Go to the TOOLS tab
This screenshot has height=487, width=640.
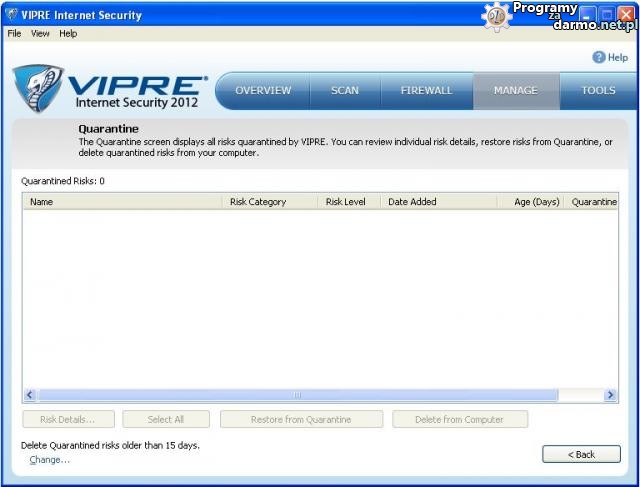click(598, 90)
